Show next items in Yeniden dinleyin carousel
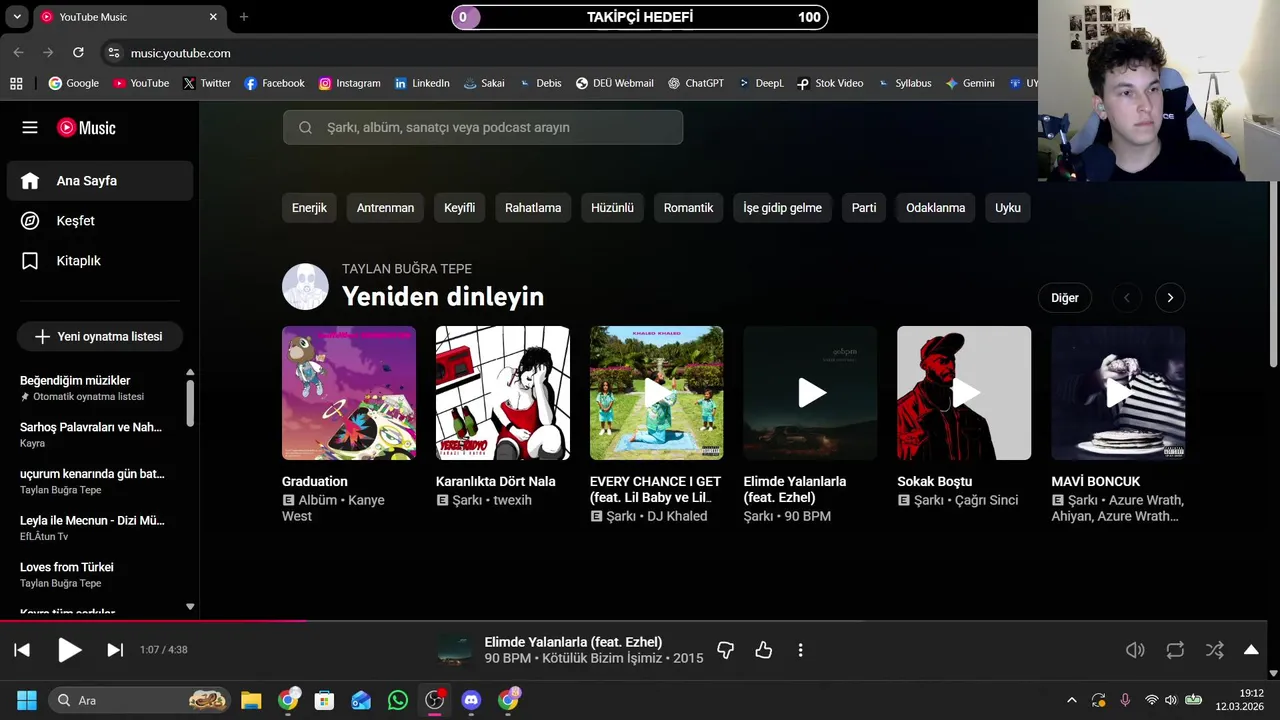This screenshot has height=720, width=1280. 1170,298
